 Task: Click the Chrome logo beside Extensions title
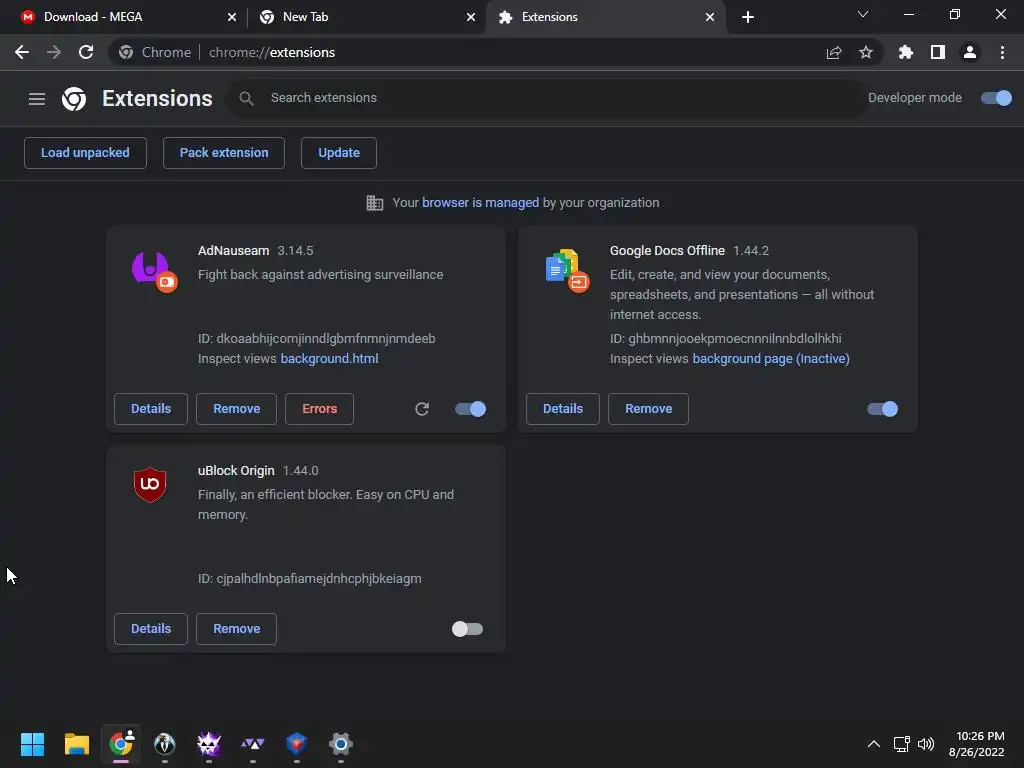click(x=74, y=99)
